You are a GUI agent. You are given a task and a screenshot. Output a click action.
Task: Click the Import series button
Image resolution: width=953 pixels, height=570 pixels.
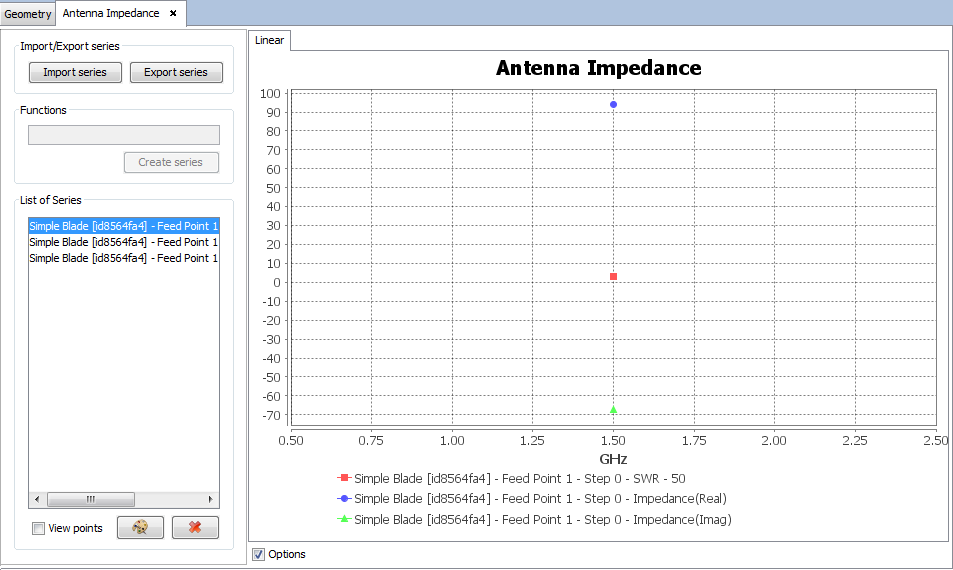75,72
